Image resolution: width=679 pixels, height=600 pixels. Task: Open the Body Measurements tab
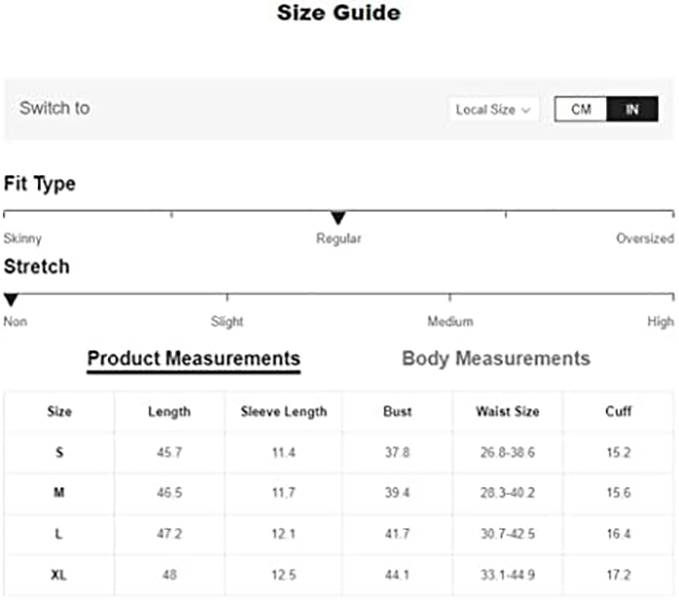click(496, 358)
